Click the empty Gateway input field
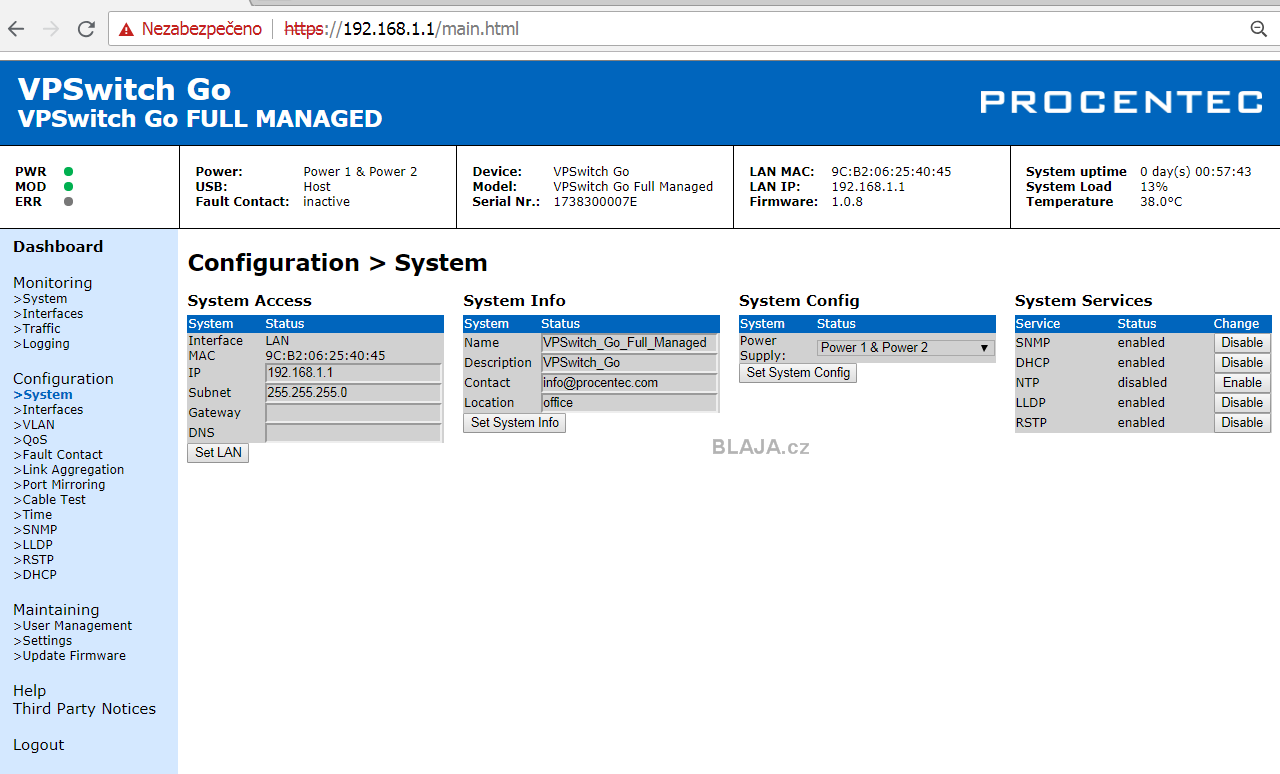 click(353, 413)
